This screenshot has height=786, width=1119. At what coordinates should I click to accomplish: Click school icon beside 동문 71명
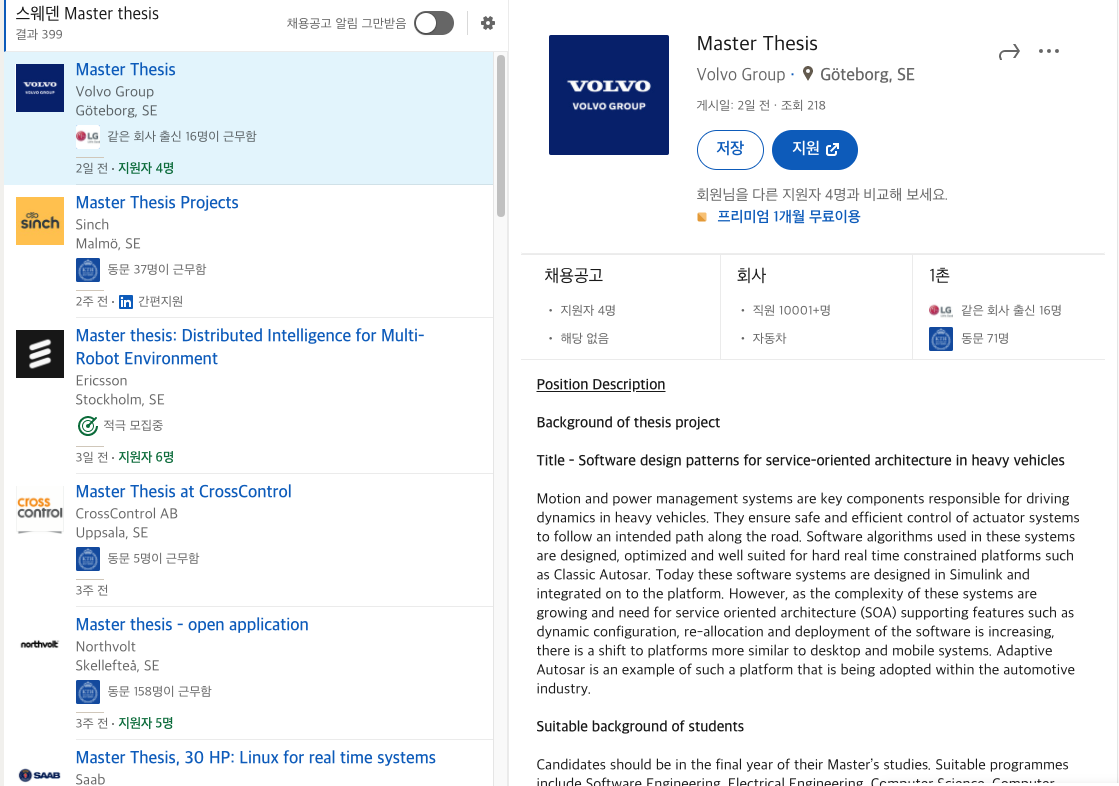click(x=941, y=338)
